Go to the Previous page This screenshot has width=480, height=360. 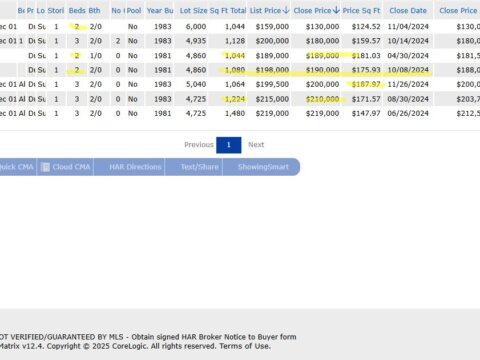click(x=199, y=145)
